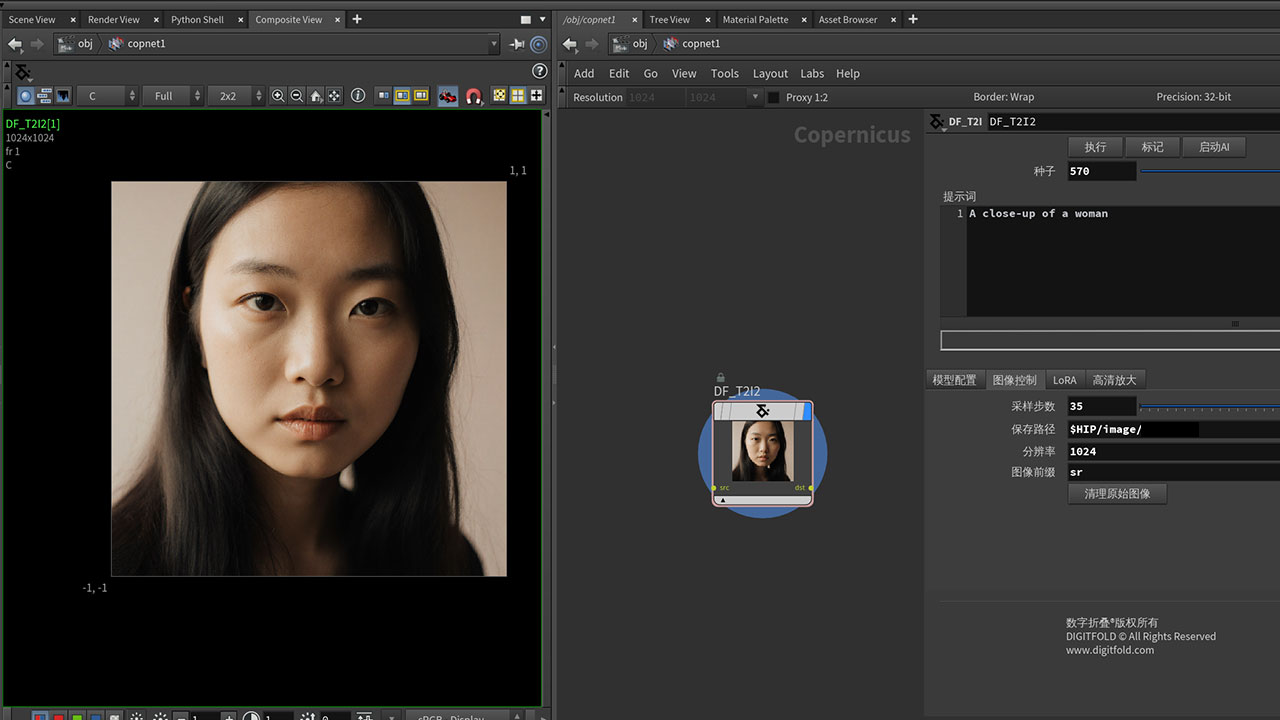Open the Composite View pane link-target circle
The image size is (1280, 720).
coord(539,44)
